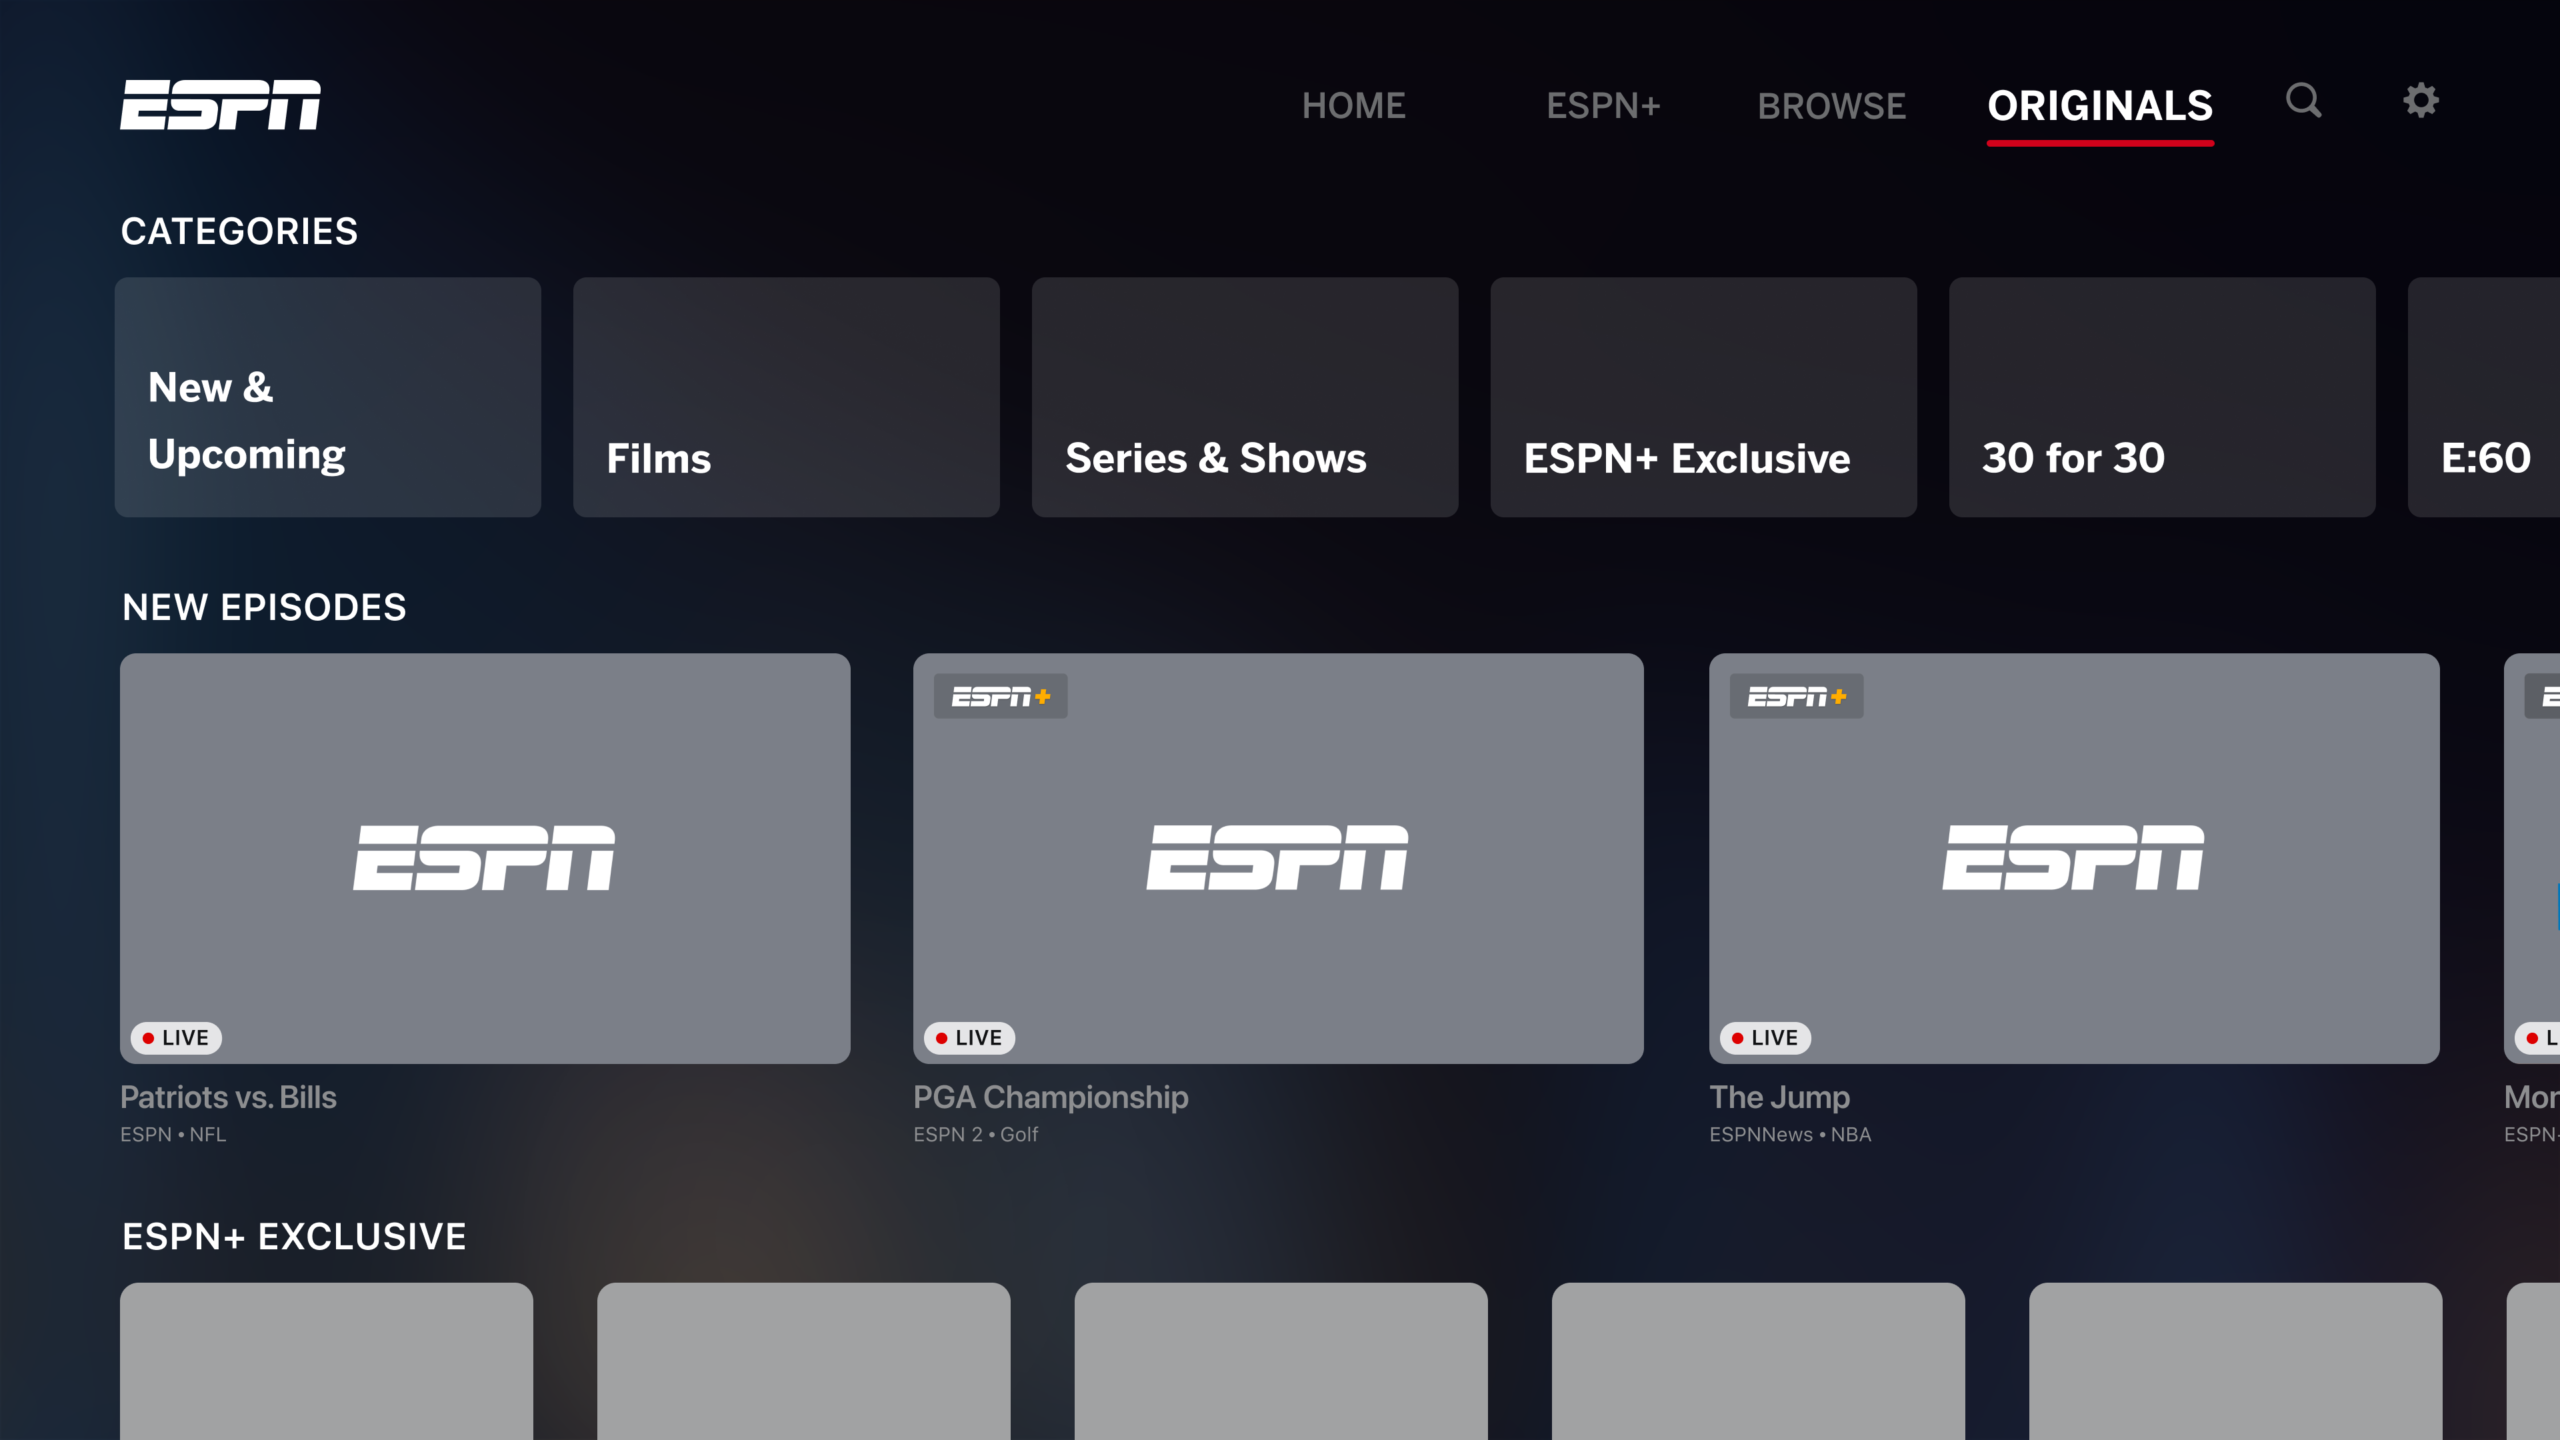Click LIVE badge on Patriots vs. Bills
The width and height of the screenshot is (2560, 1440).
[x=176, y=1038]
